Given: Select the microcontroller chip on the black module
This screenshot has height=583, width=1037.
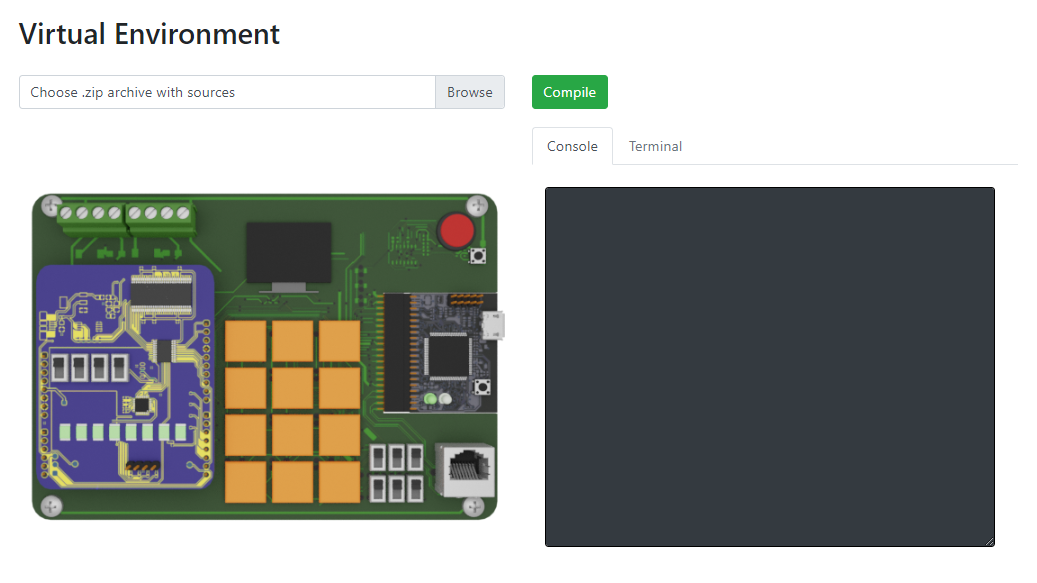Looking at the screenshot, I should click(x=447, y=355).
